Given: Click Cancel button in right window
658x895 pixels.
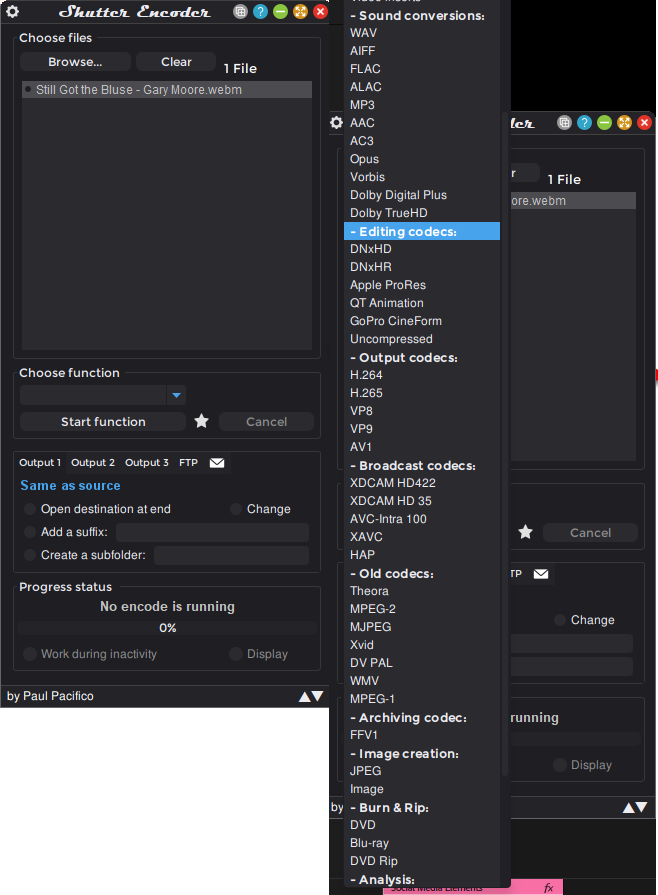Looking at the screenshot, I should 590,533.
